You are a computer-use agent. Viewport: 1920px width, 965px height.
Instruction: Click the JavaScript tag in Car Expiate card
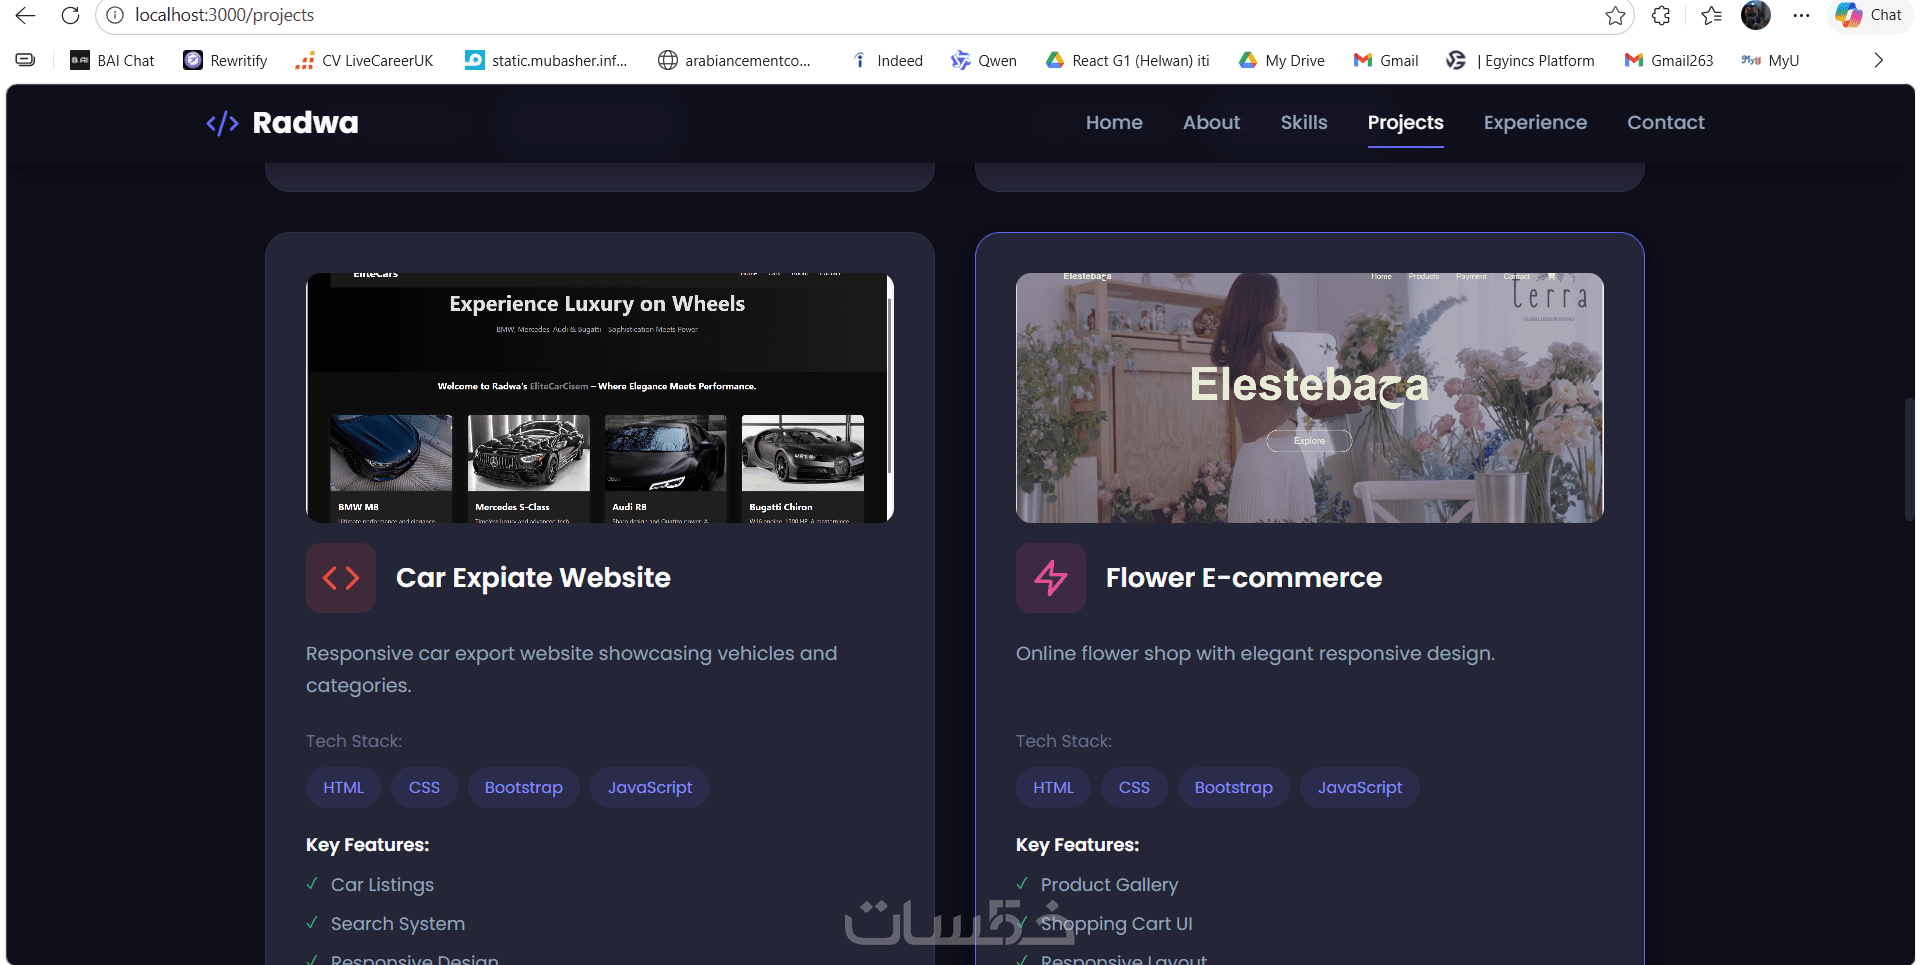tap(650, 787)
